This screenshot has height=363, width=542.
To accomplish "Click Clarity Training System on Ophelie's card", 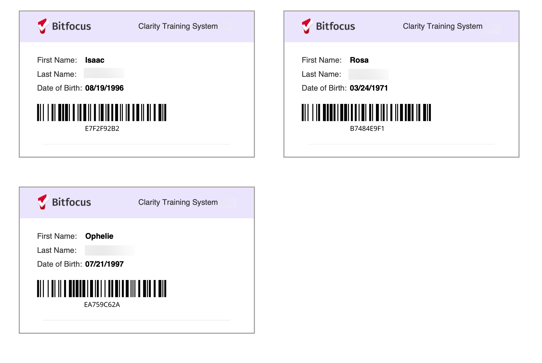I will click(178, 202).
